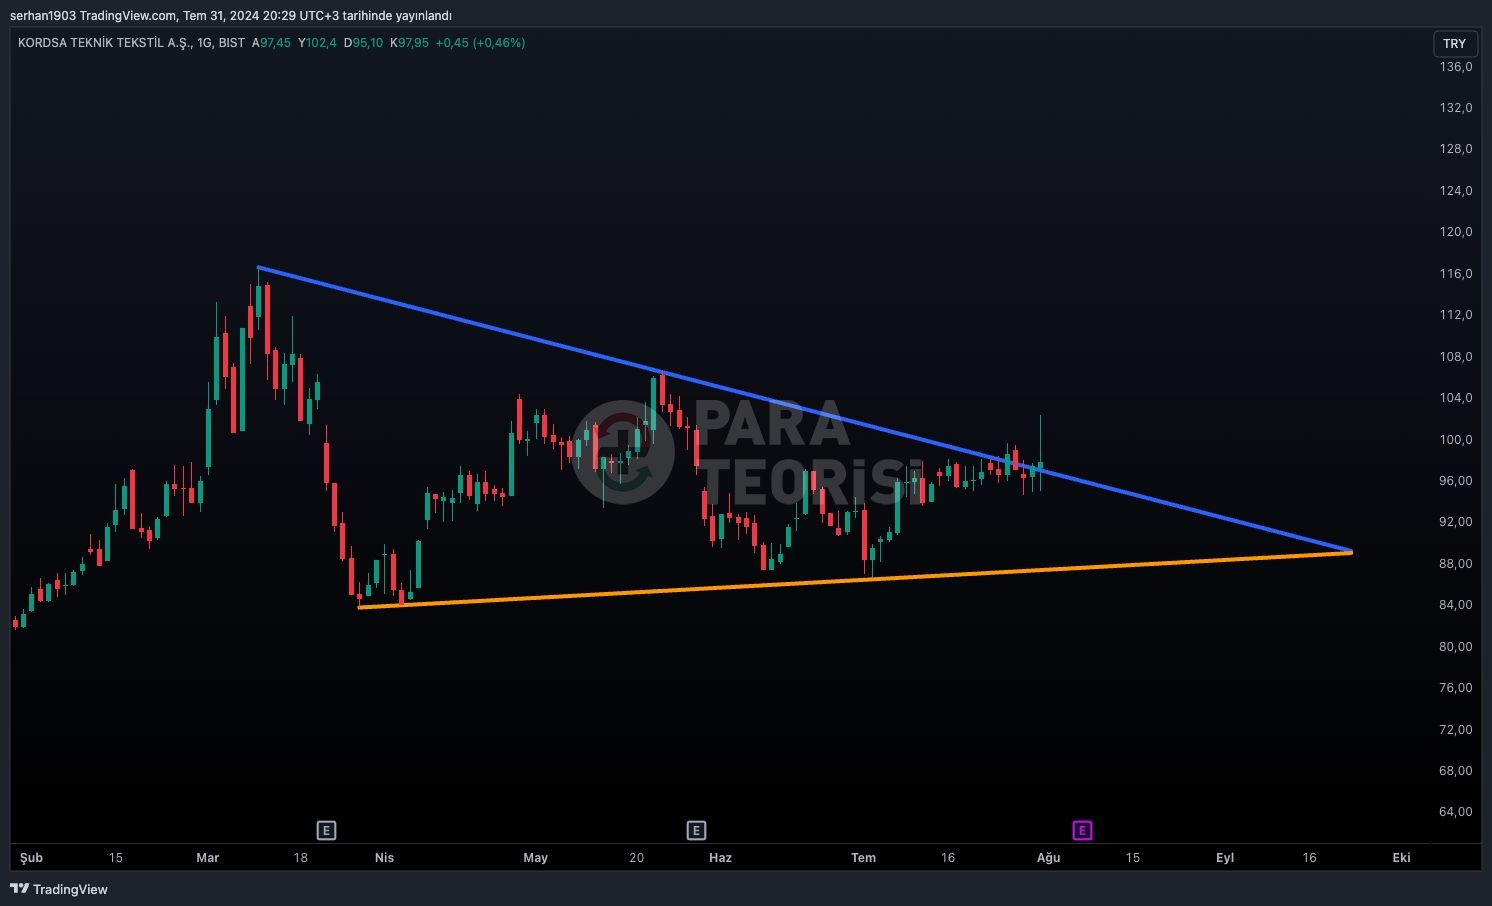
Task: Click the 84,00 price axis label
Action: 1455,605
